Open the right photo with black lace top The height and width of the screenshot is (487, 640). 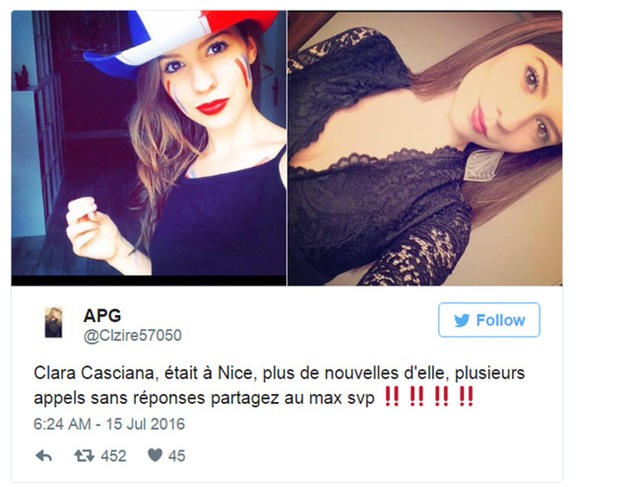[425, 148]
